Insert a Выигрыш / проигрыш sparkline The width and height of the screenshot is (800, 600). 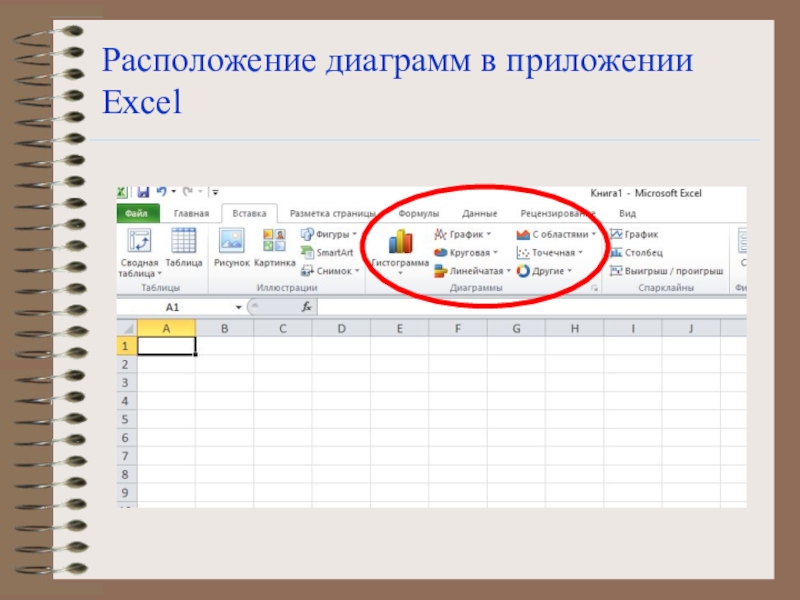(667, 271)
